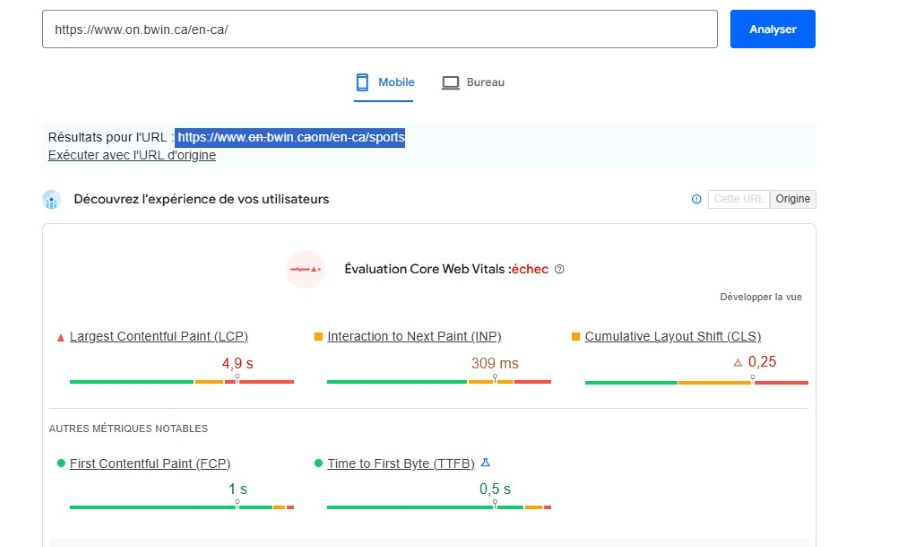
Task: Click the red échec status word
Action: (x=530, y=269)
